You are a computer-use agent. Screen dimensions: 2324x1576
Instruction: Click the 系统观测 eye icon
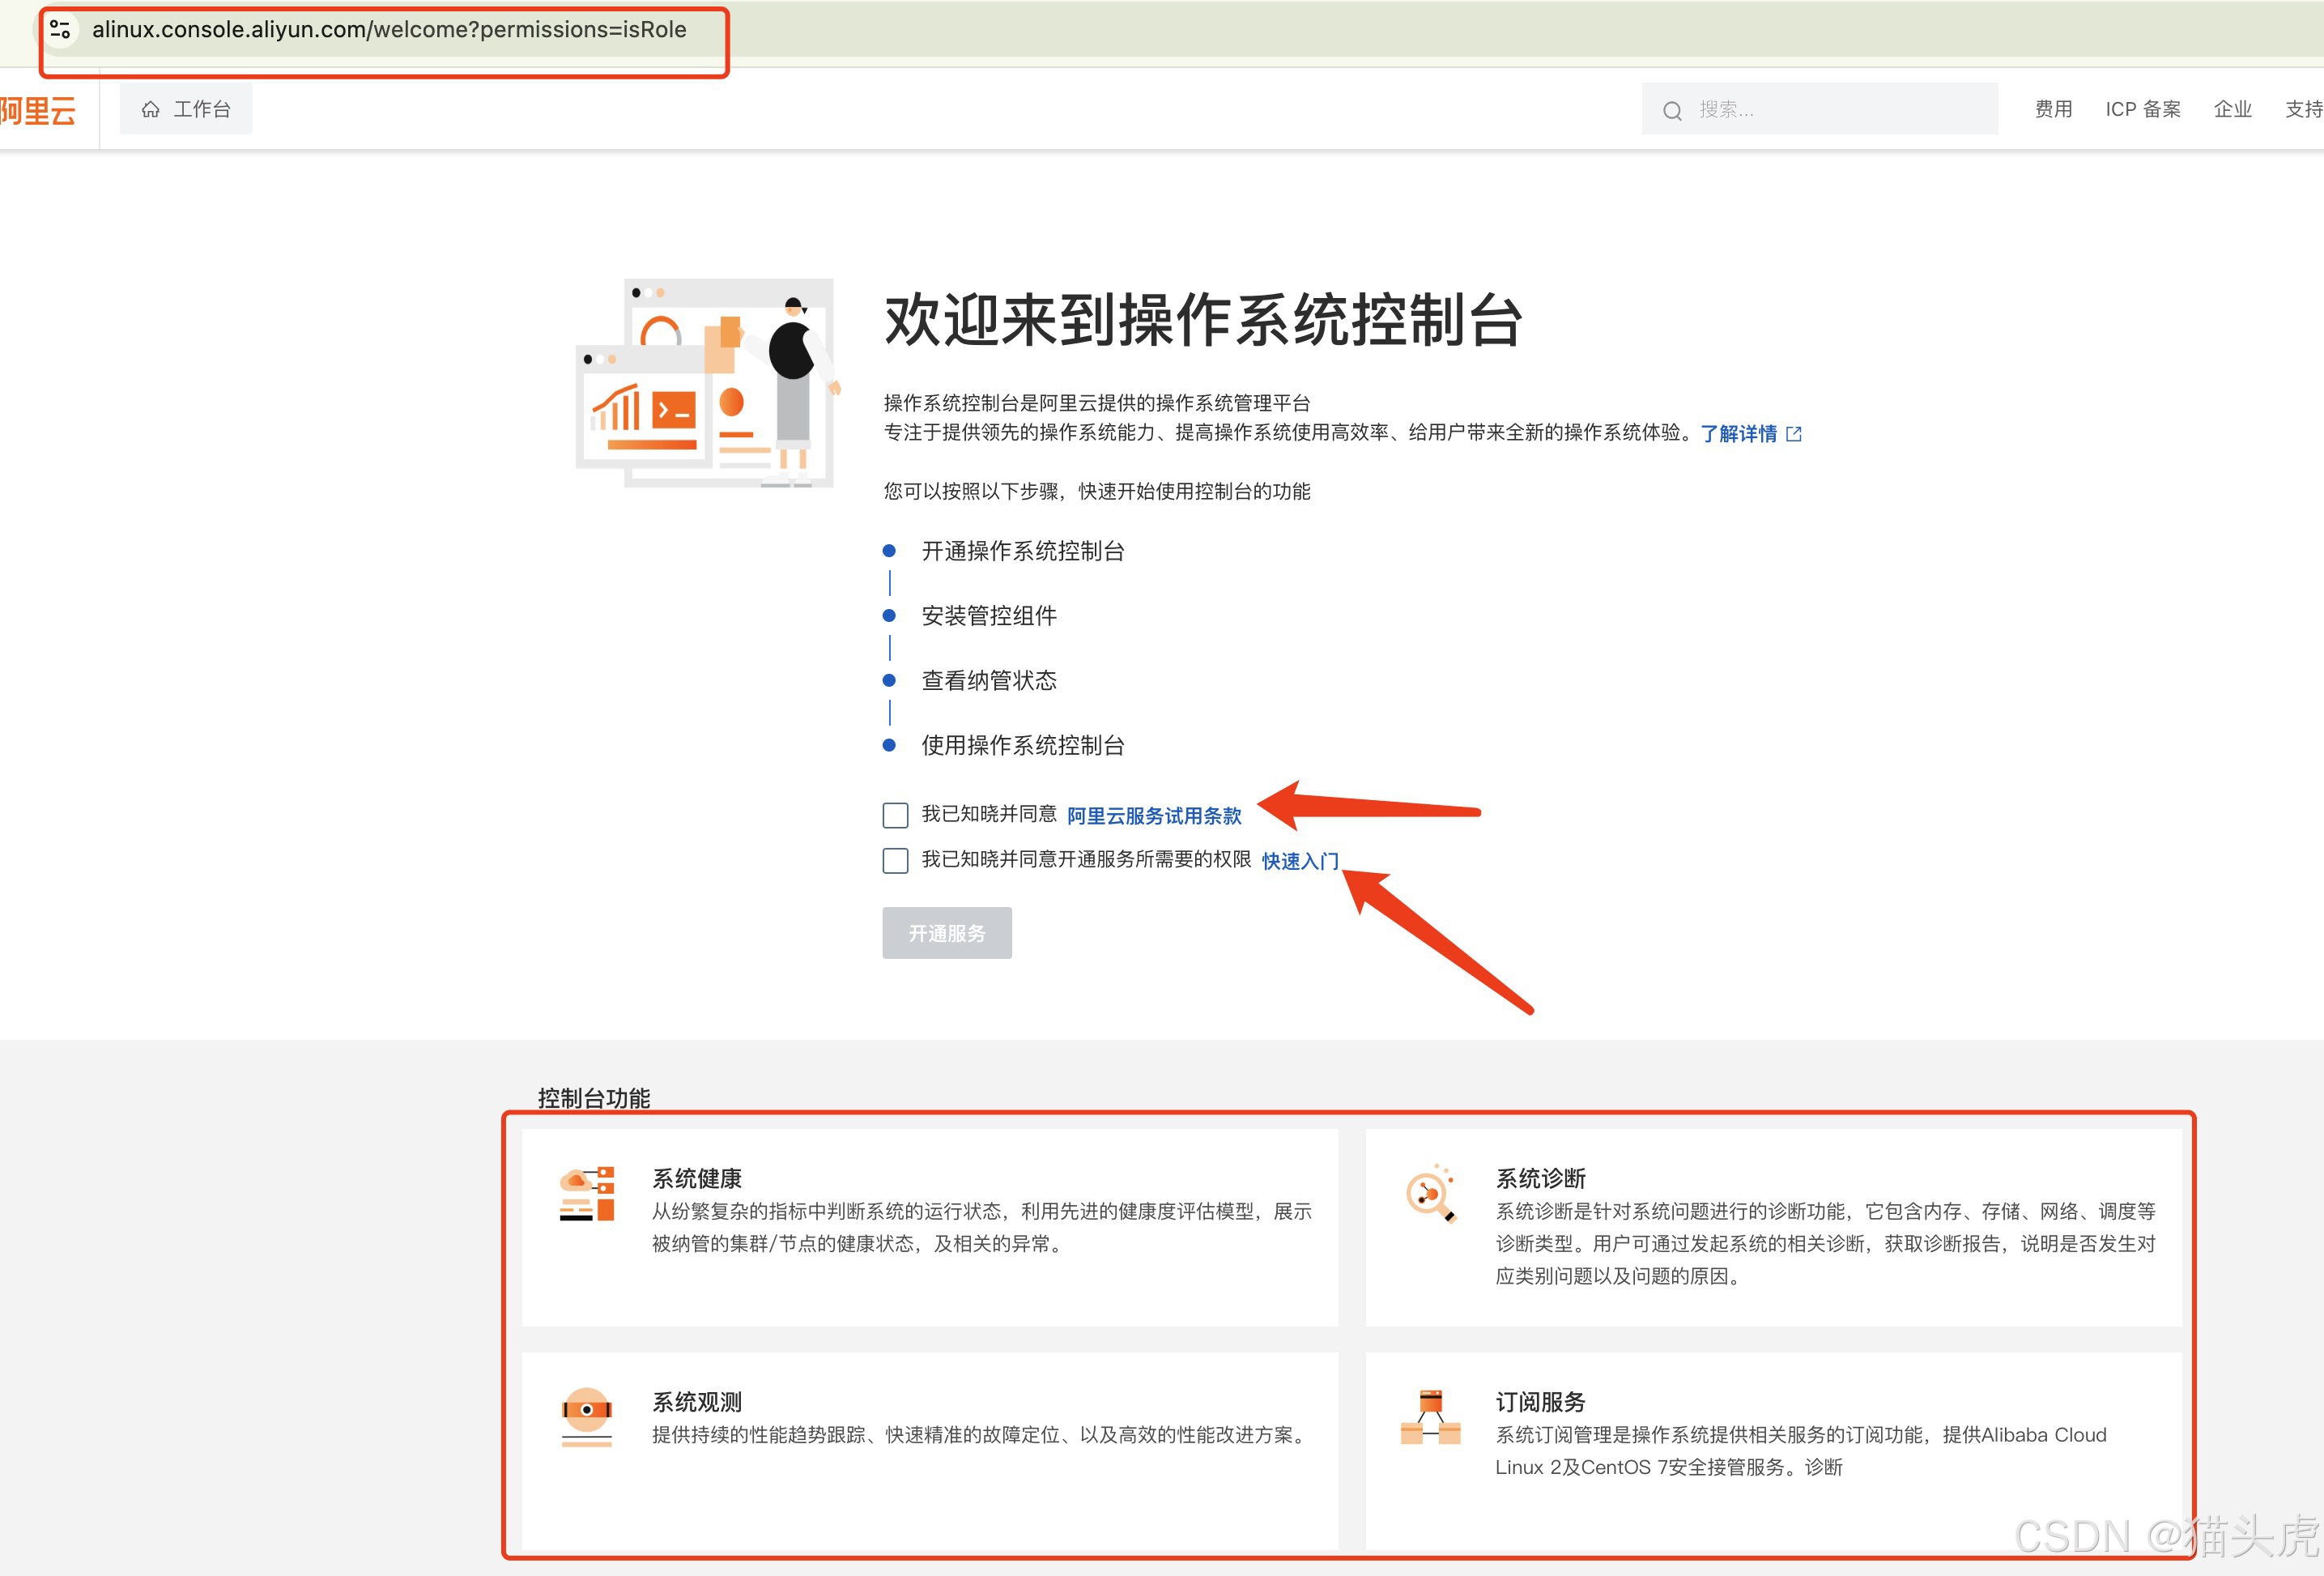pyautogui.click(x=586, y=1417)
